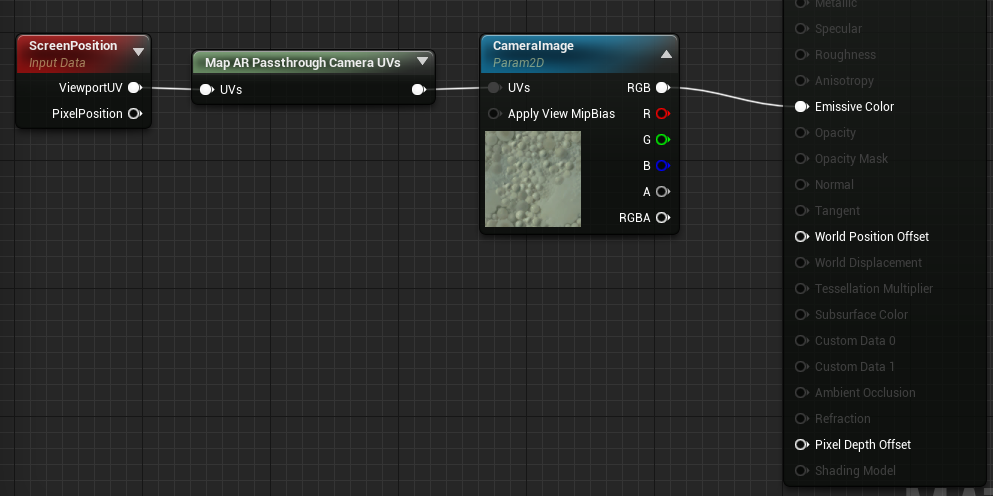Click the Ambient Occlusion input pin

801,392
